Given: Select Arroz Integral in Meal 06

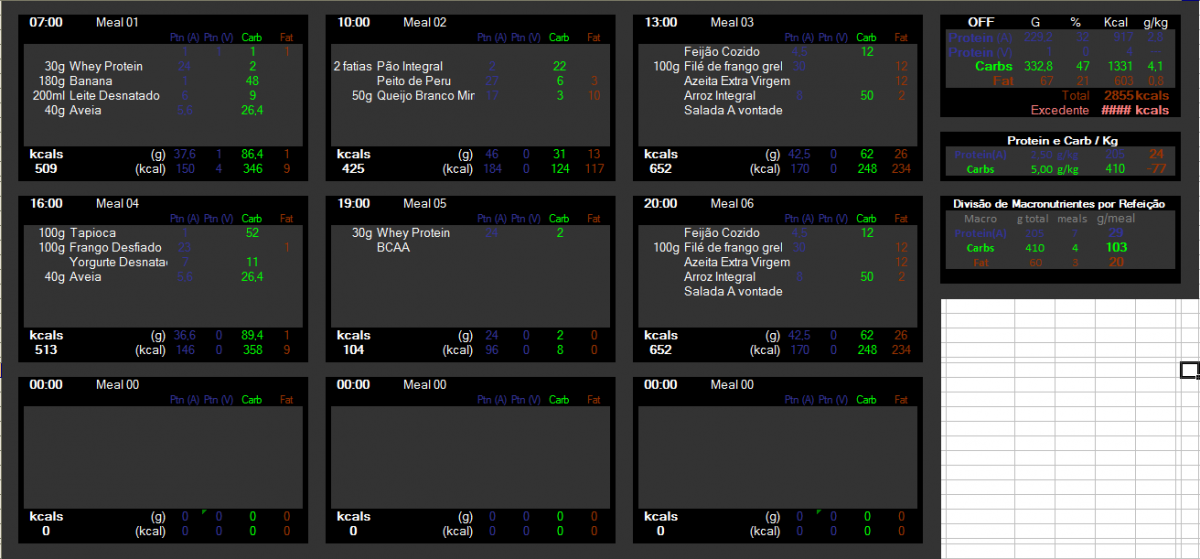Looking at the screenshot, I should 720,277.
